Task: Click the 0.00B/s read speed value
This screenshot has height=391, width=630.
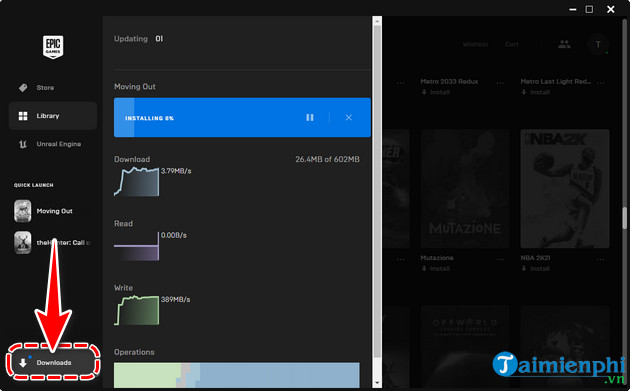Action: pos(174,235)
